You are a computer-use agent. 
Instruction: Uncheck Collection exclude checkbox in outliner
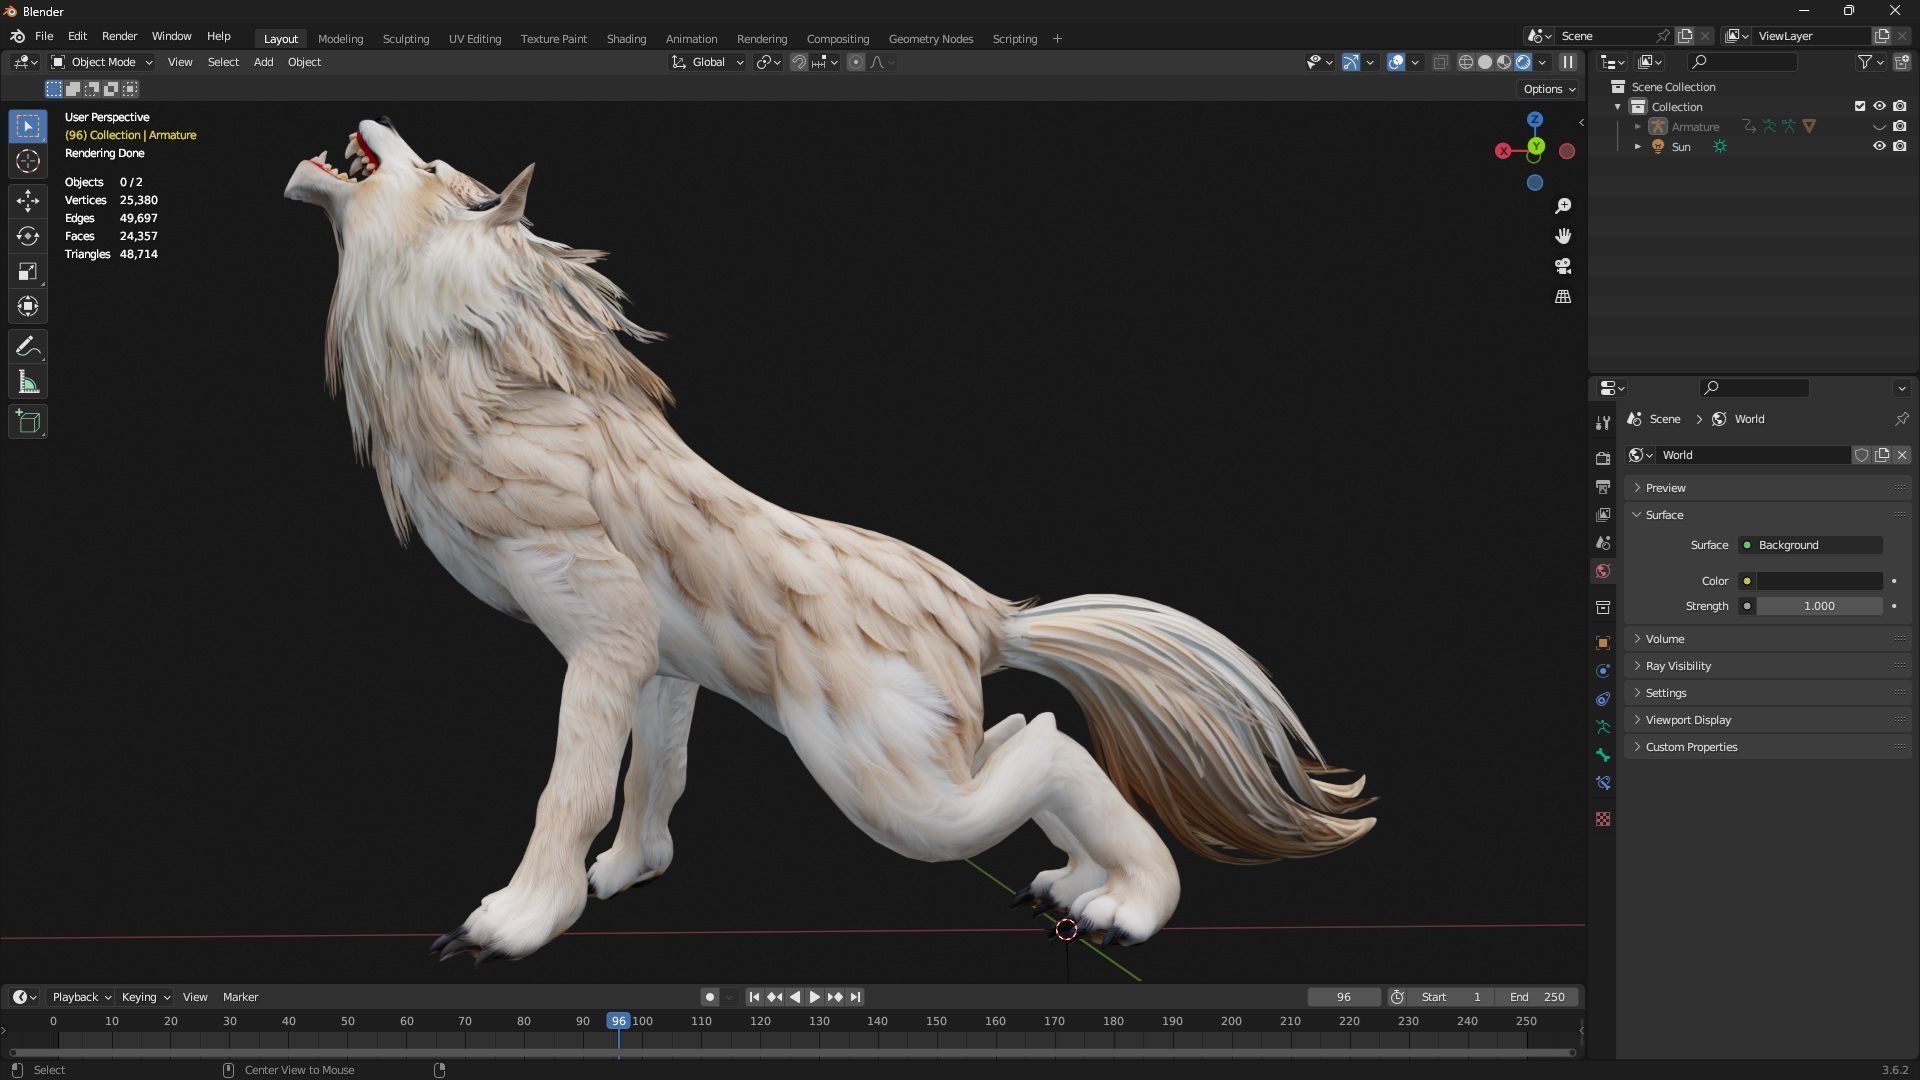1860,106
